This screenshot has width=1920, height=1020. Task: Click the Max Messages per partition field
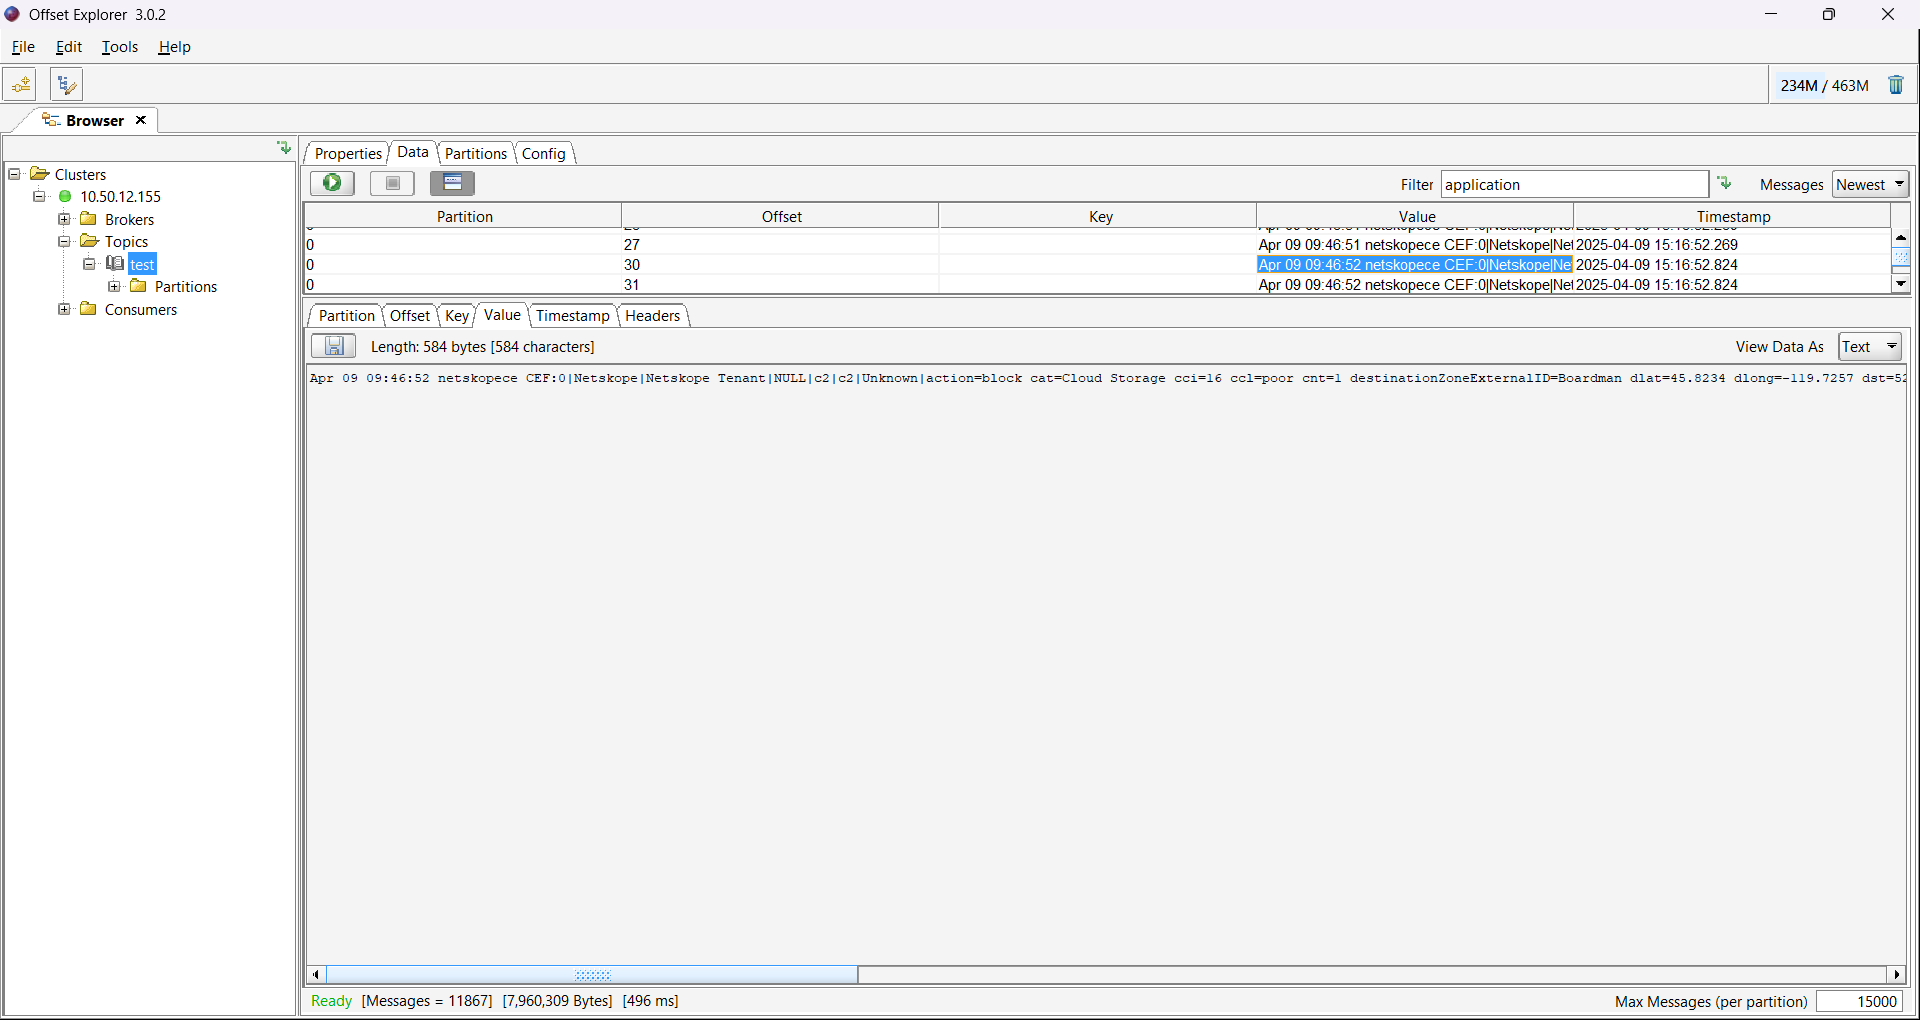click(1858, 1001)
